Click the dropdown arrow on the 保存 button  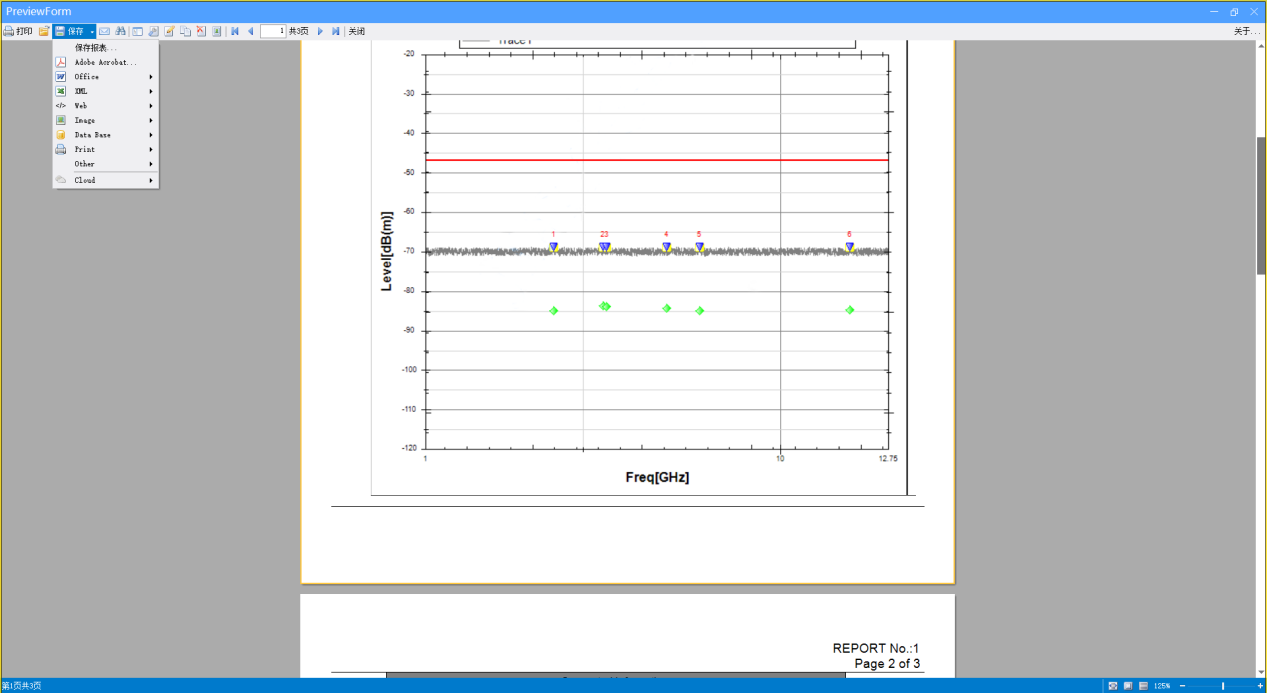point(92,31)
